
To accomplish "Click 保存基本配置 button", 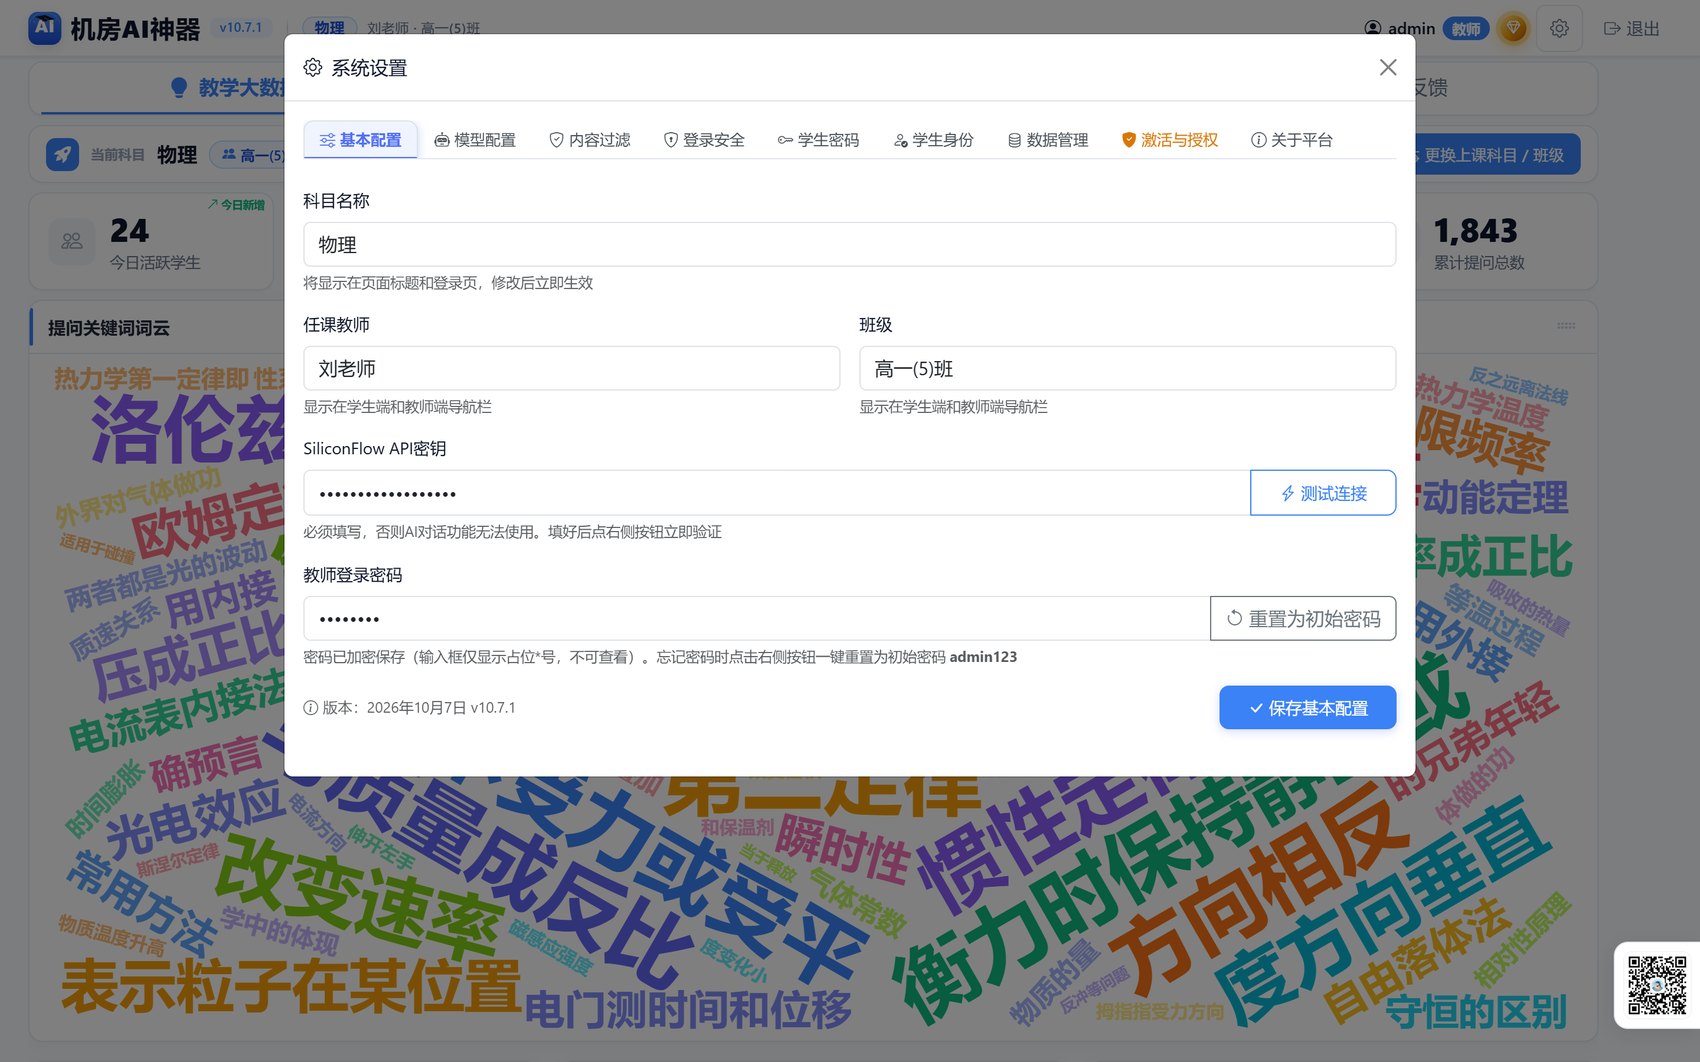I will pyautogui.click(x=1307, y=707).
